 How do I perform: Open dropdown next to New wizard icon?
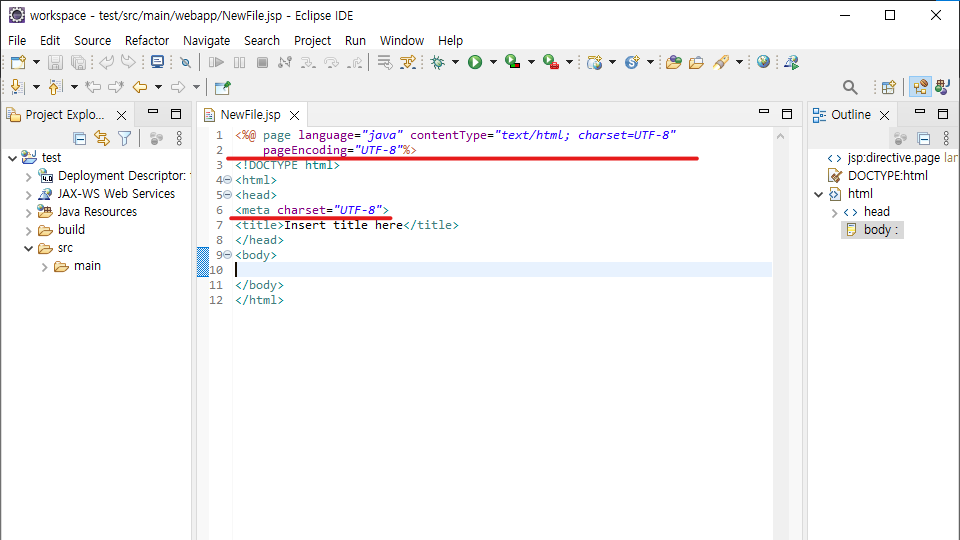click(36, 62)
